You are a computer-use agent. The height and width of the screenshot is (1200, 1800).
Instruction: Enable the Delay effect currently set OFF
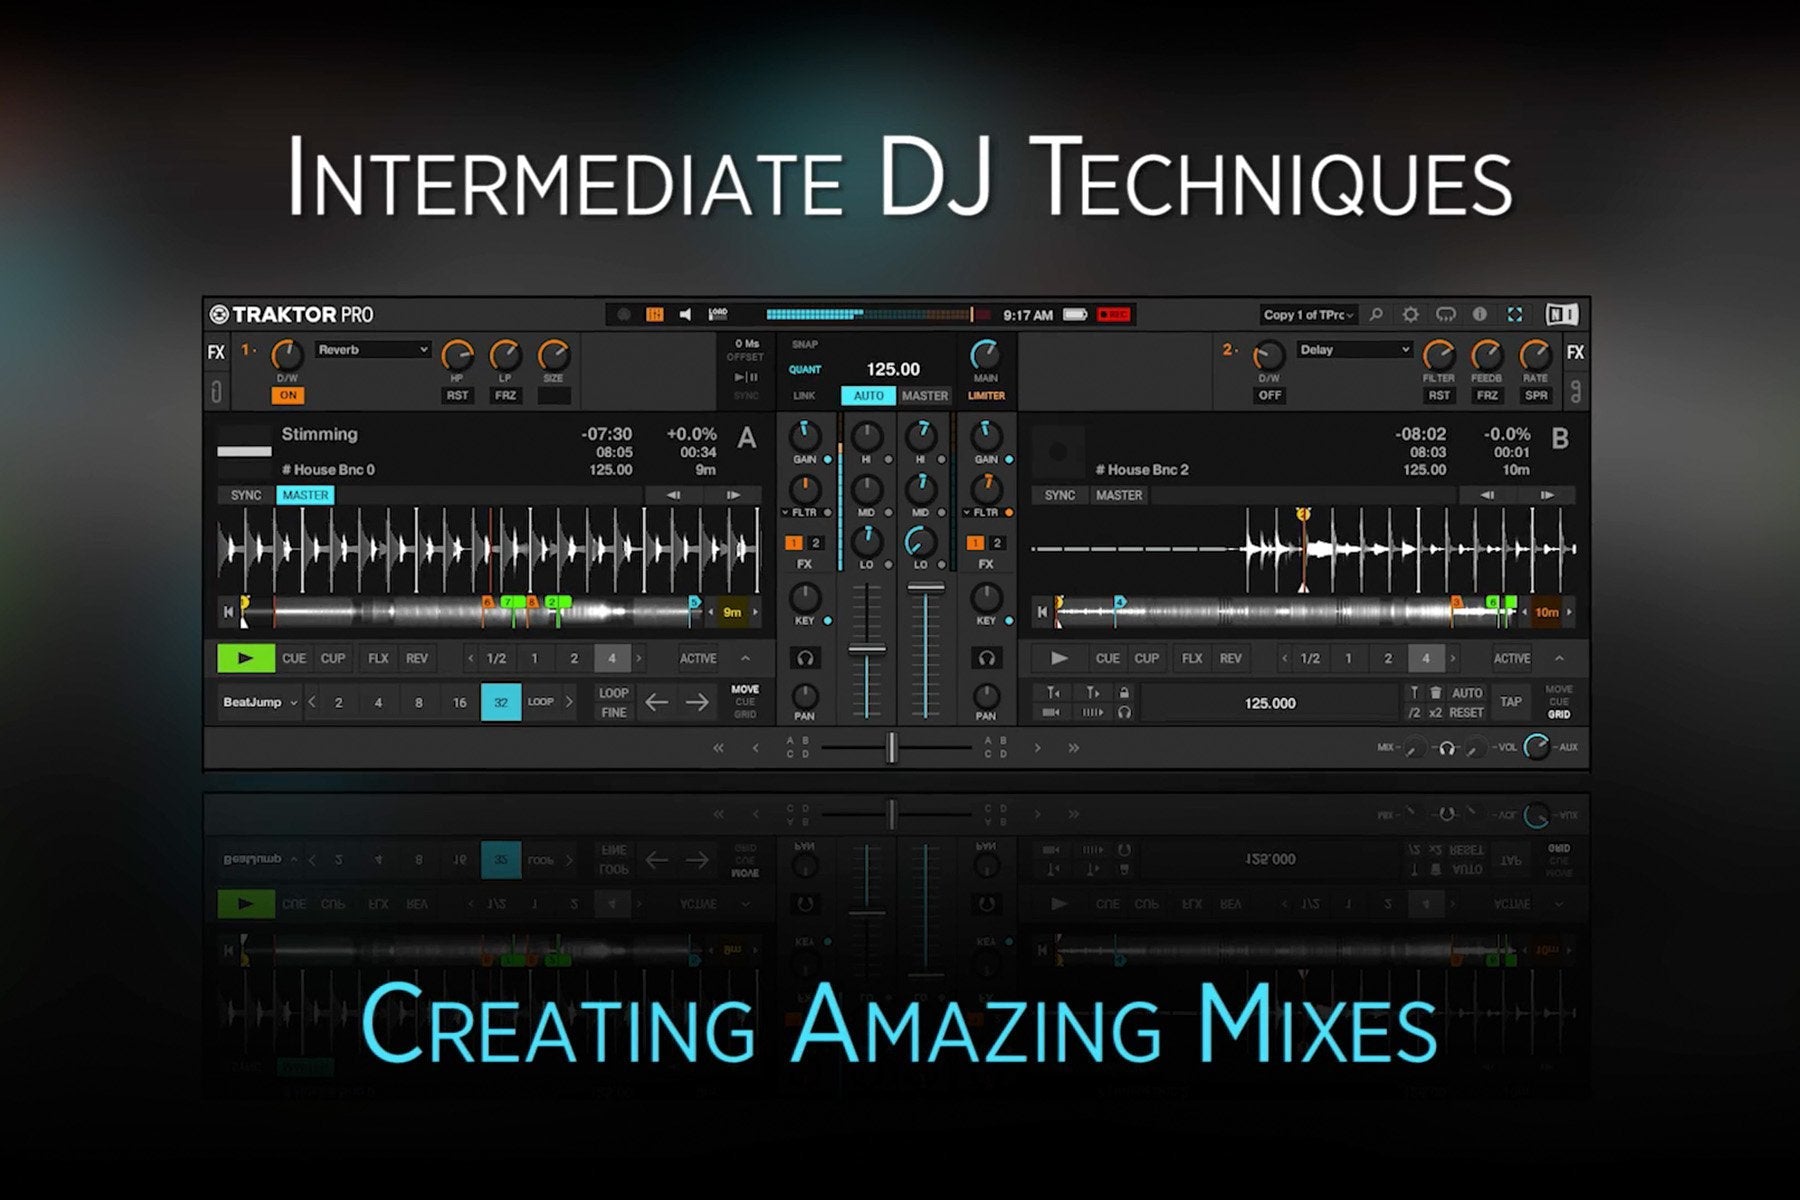1271,396
